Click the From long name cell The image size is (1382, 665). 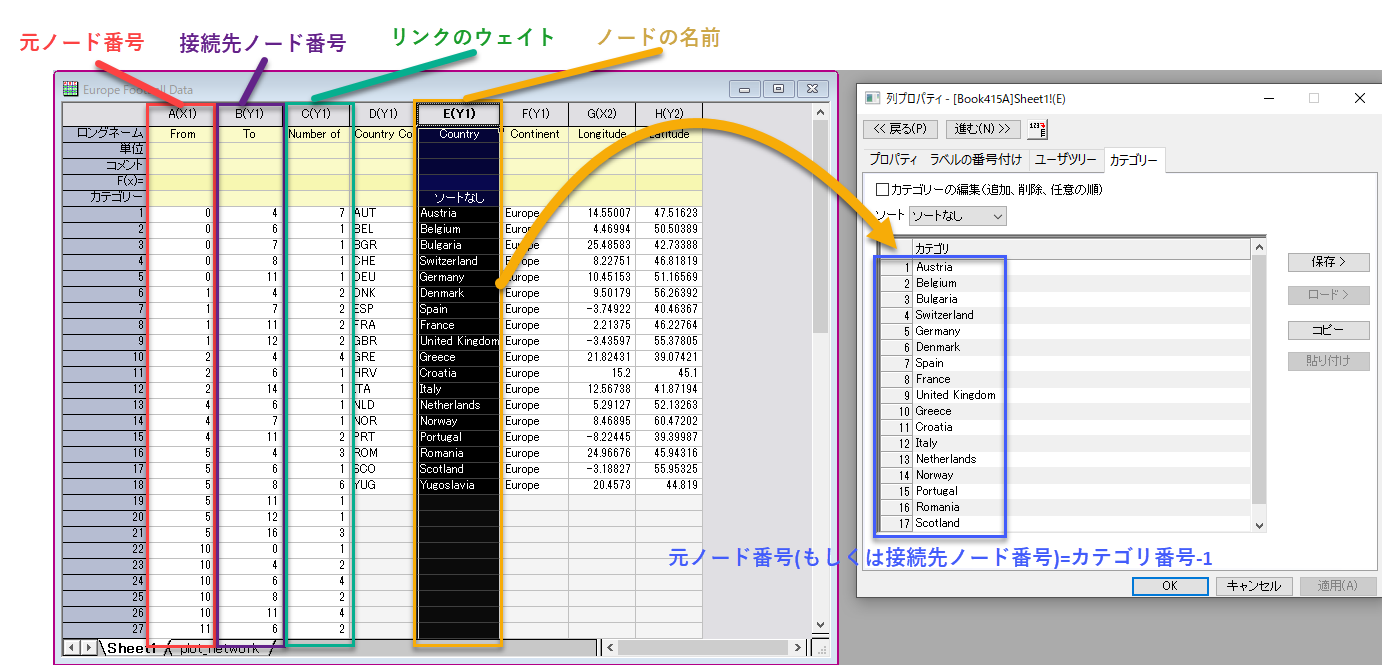(182, 134)
